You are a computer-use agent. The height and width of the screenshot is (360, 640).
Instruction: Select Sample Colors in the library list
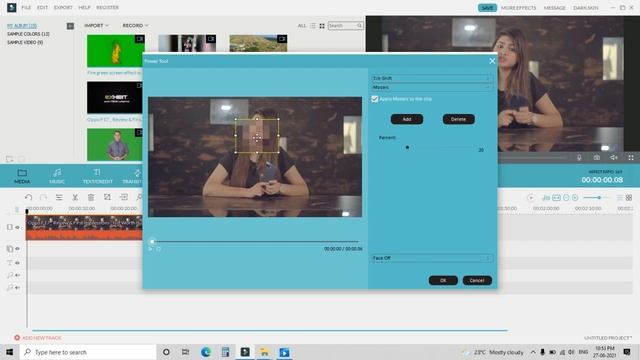(28, 34)
